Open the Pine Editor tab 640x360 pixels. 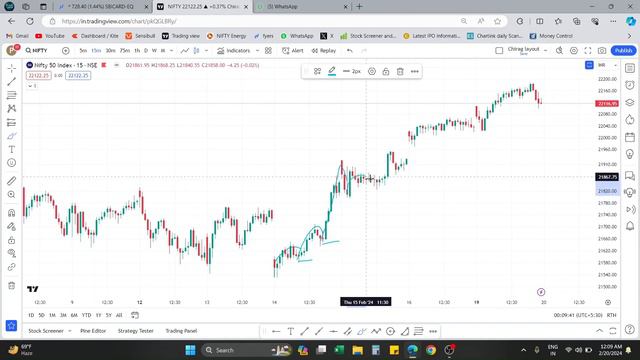[x=93, y=331]
